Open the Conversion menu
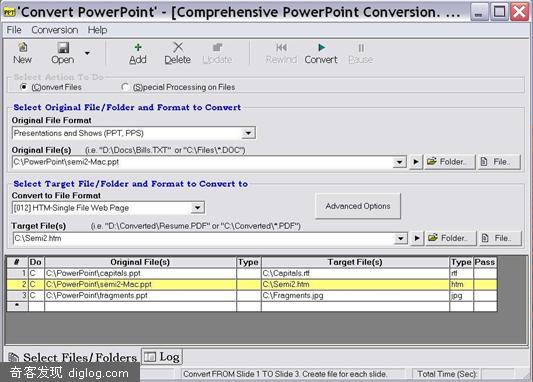This screenshot has height=382, width=533. coord(54,30)
